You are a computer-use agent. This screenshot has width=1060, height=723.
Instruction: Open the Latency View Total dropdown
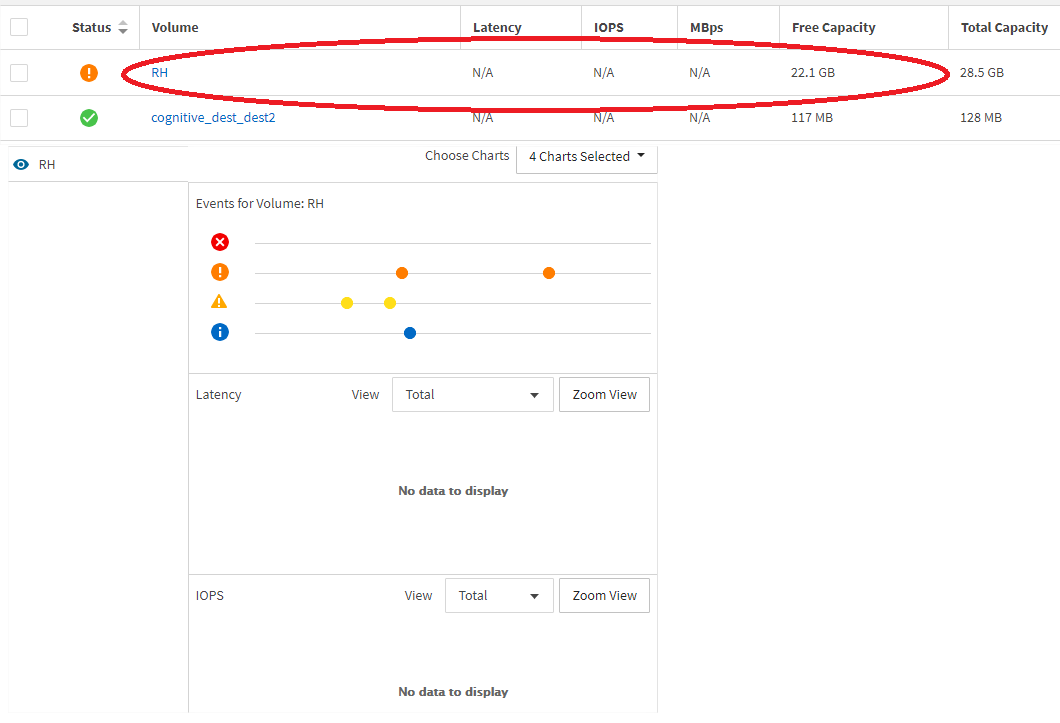click(x=473, y=394)
